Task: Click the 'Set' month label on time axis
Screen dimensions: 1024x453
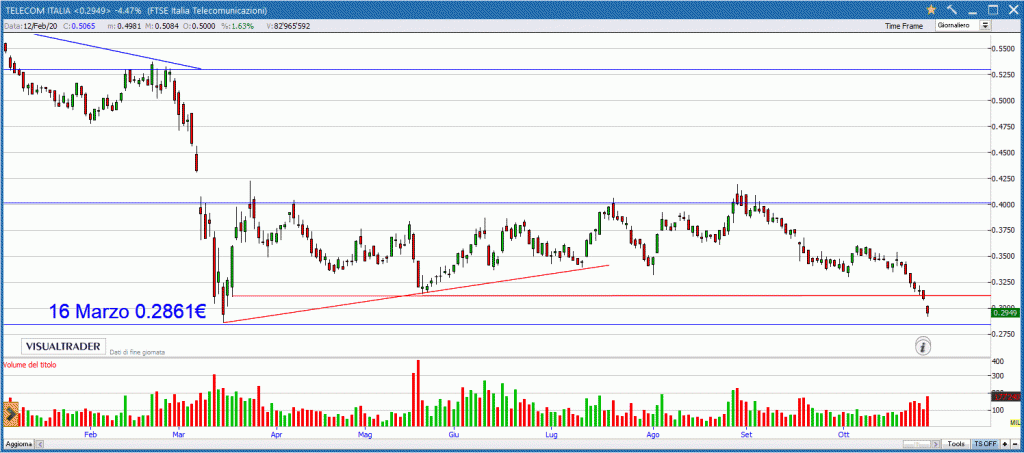Action: pyautogui.click(x=746, y=434)
